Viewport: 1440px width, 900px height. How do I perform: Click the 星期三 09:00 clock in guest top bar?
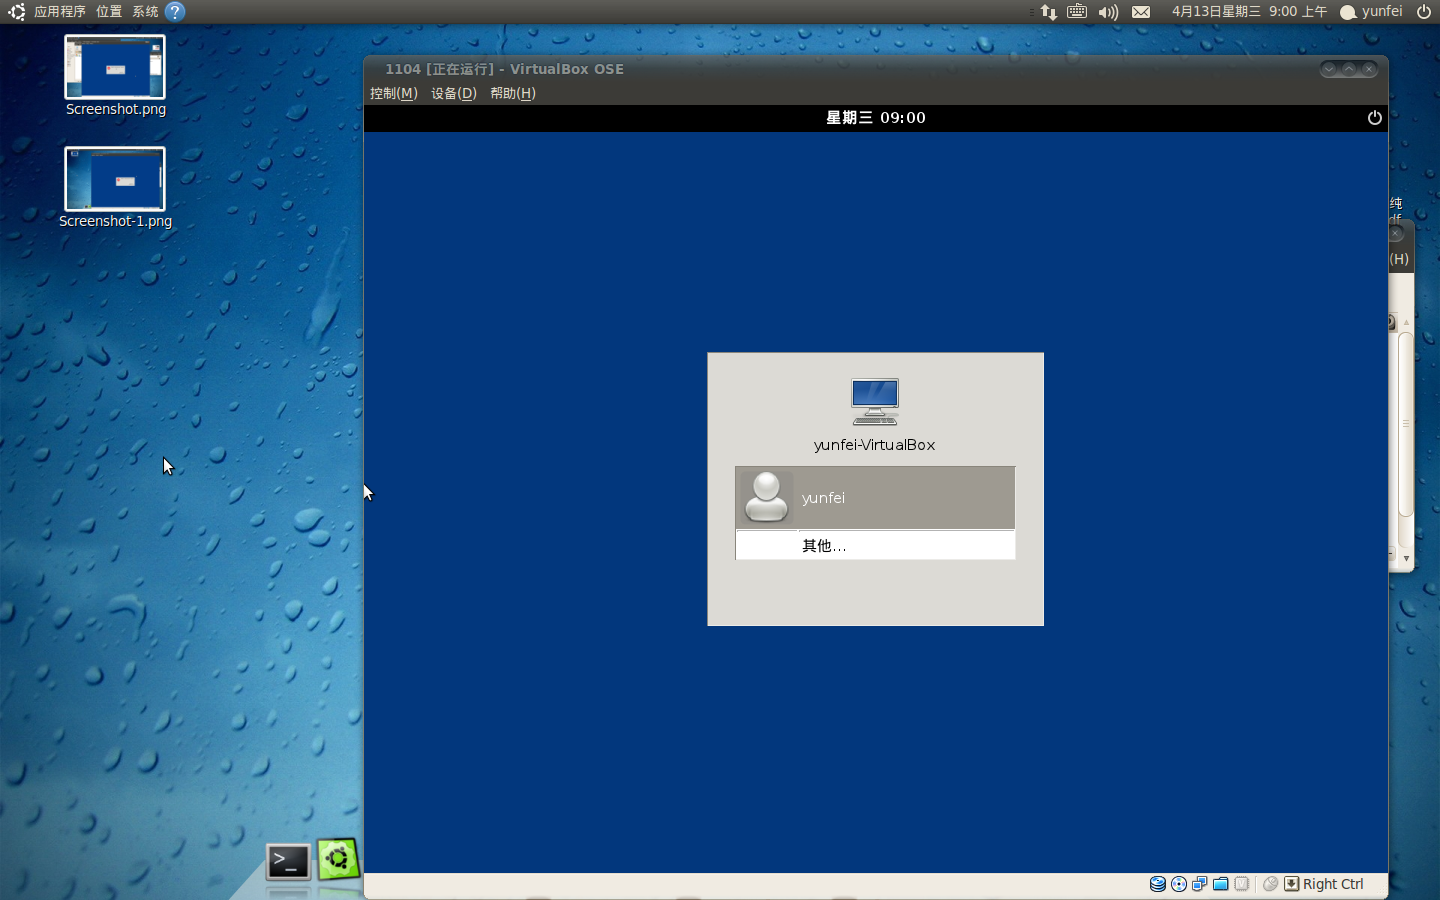coord(876,118)
